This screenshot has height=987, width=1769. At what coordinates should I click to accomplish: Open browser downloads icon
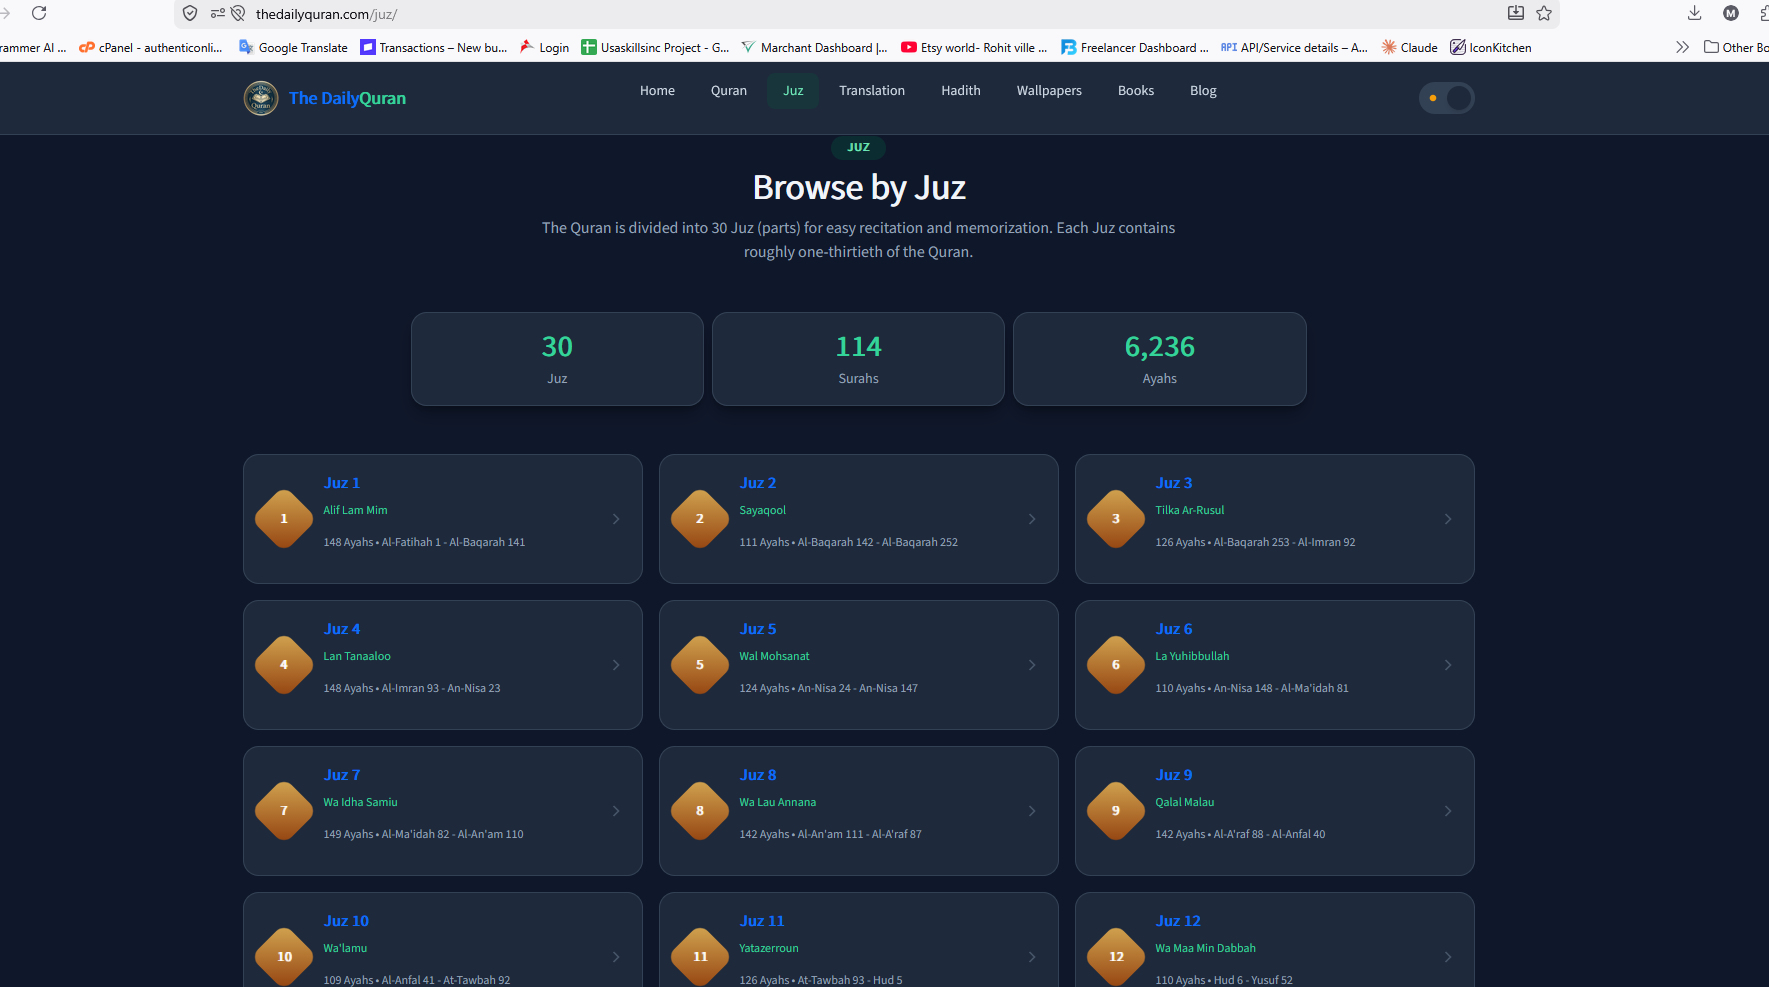[x=1694, y=13]
